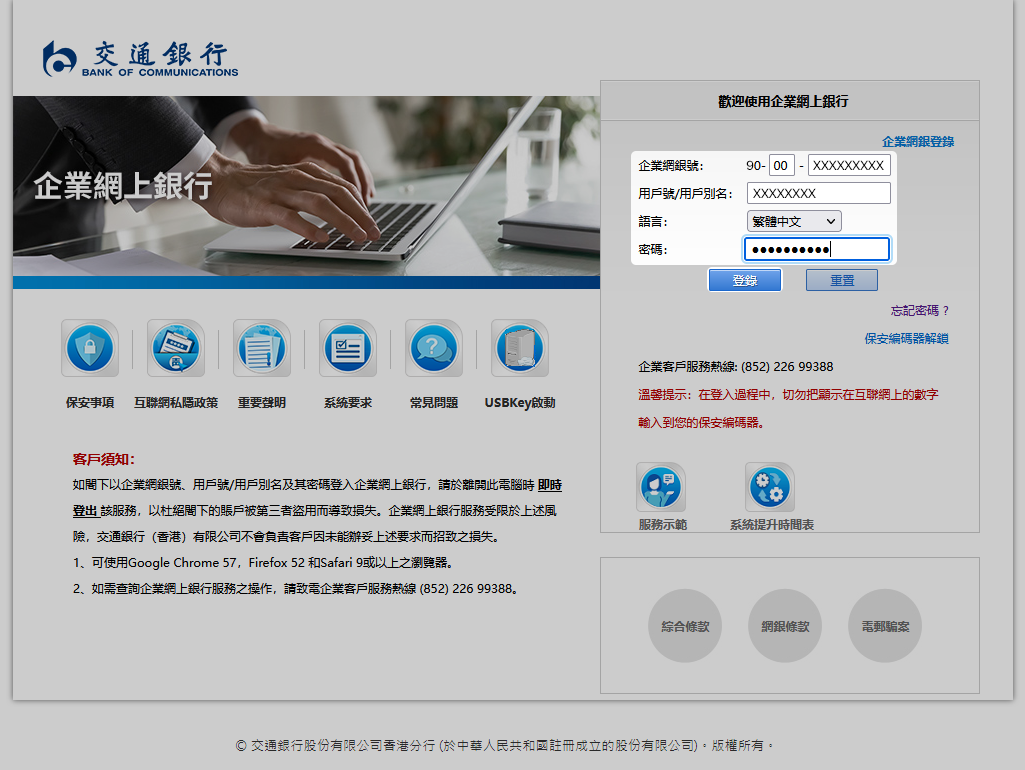The width and height of the screenshot is (1025, 770).
Task: Click the 登錄 login button
Action: (745, 280)
